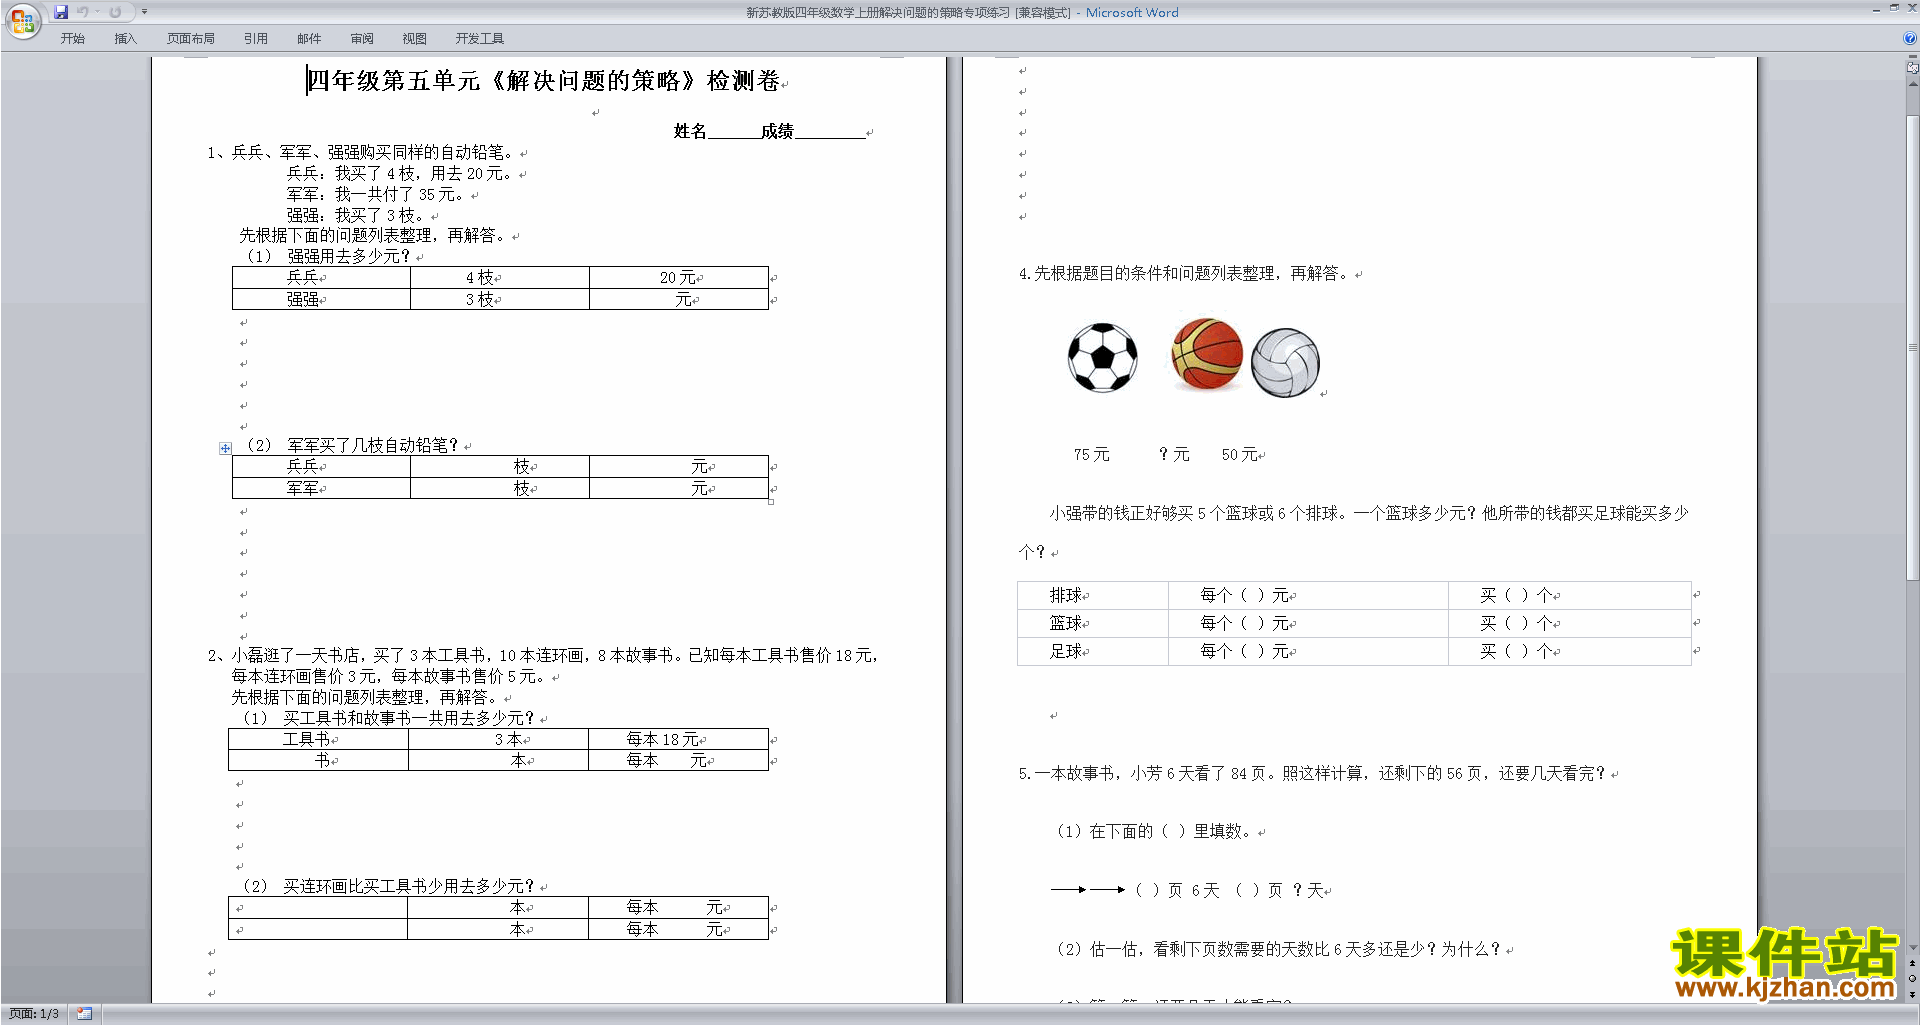1920x1025 pixels.
Task: Click the question text '强强用去多少元？'
Action: 349,257
